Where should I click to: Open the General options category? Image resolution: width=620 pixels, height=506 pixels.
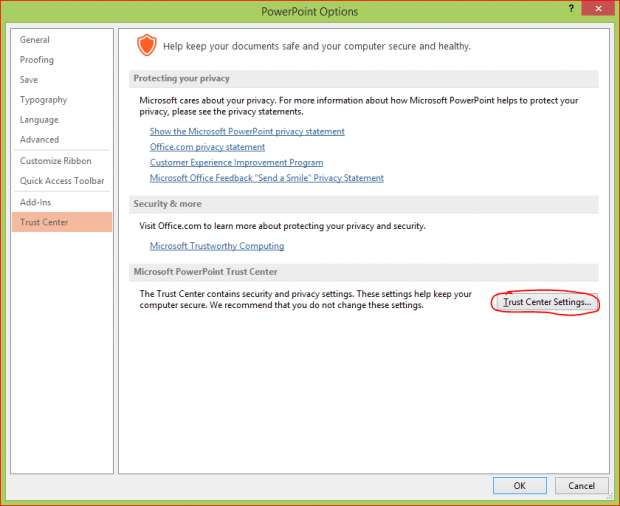[35, 40]
